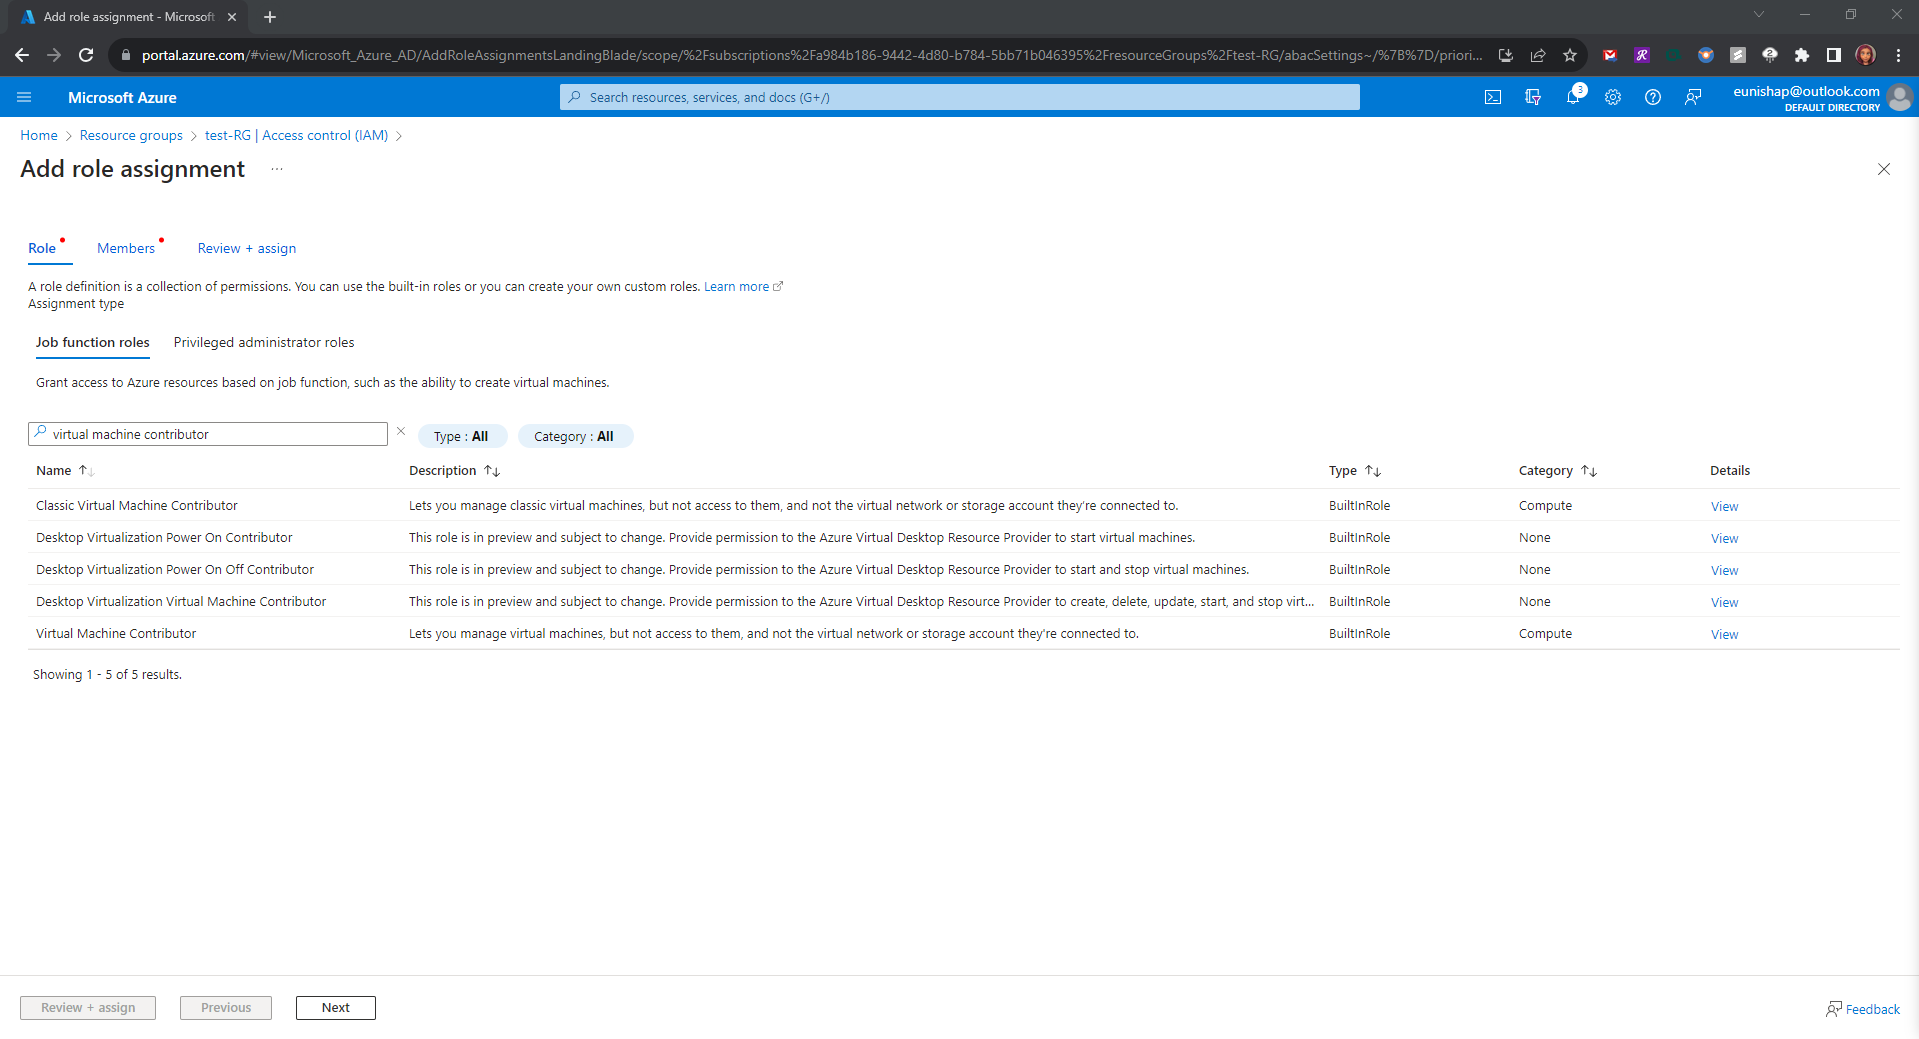Clear the role search box with X

[x=401, y=432]
